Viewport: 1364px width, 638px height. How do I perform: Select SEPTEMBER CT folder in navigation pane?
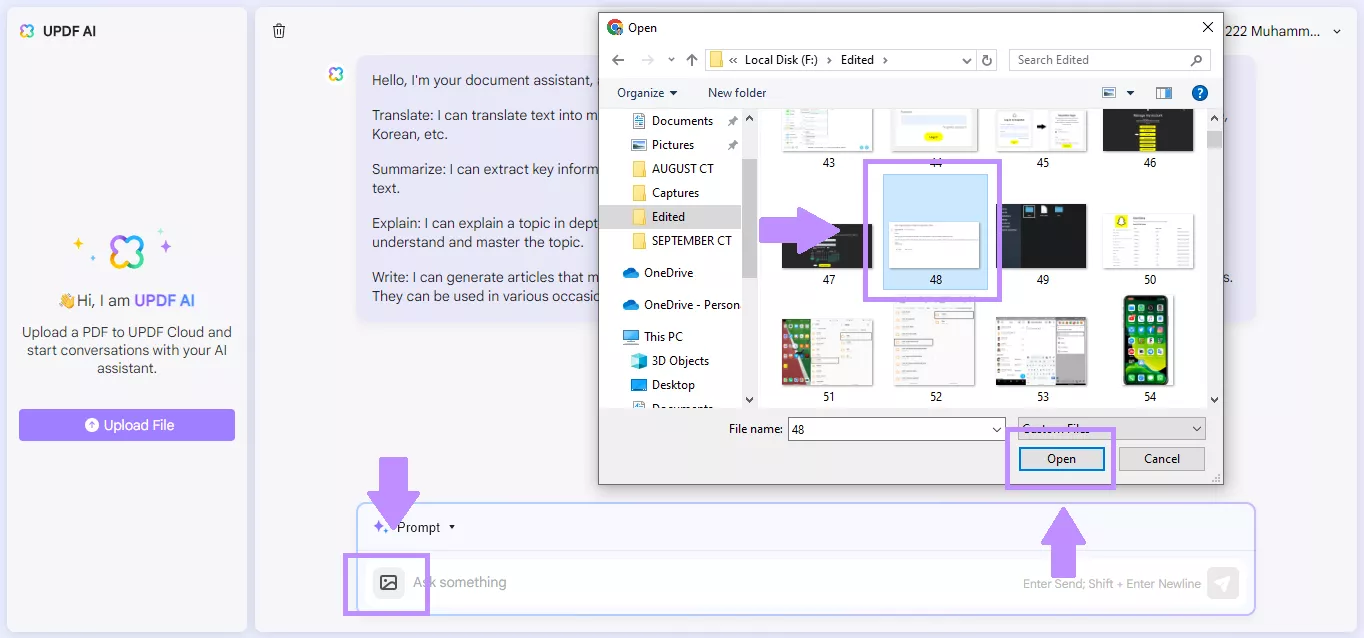pos(691,241)
